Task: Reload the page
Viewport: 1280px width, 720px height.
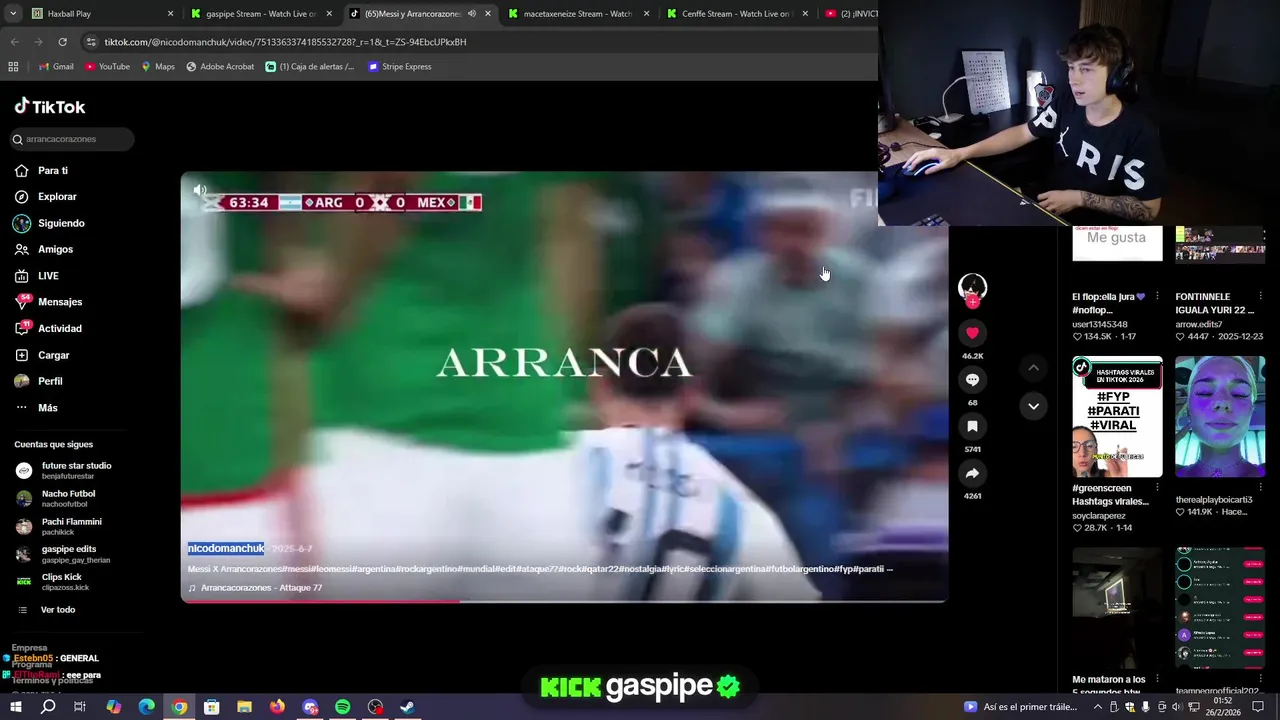Action: pos(62,42)
